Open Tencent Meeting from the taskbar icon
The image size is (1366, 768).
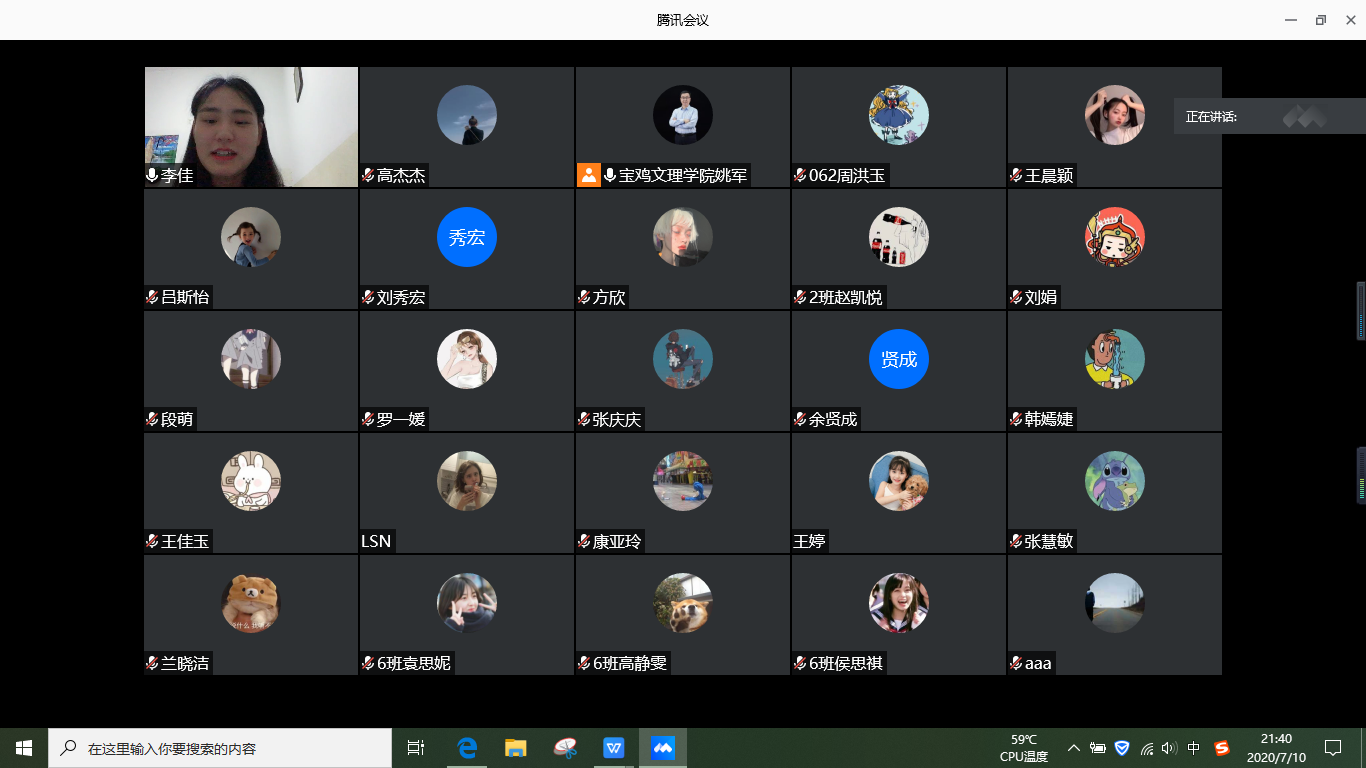pyautogui.click(x=663, y=748)
